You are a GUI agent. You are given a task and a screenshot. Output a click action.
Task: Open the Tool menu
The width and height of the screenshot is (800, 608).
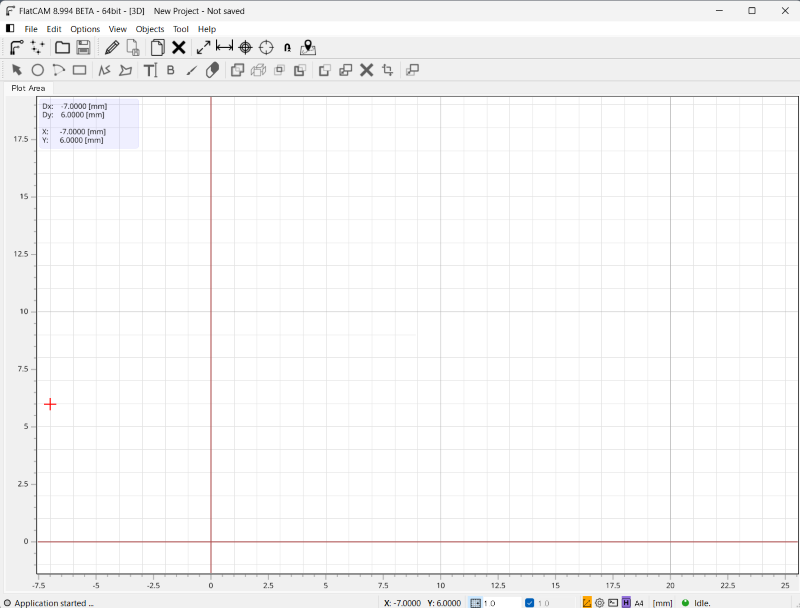[181, 29]
